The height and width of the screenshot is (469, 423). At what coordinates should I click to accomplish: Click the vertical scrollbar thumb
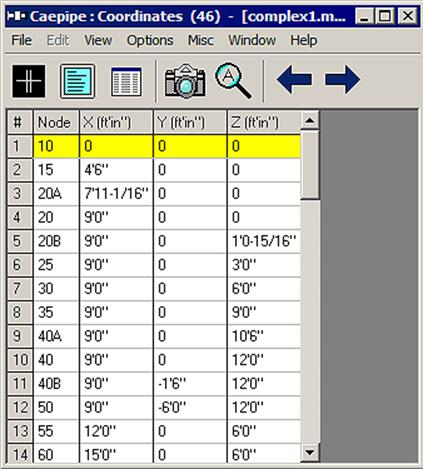pos(310,164)
